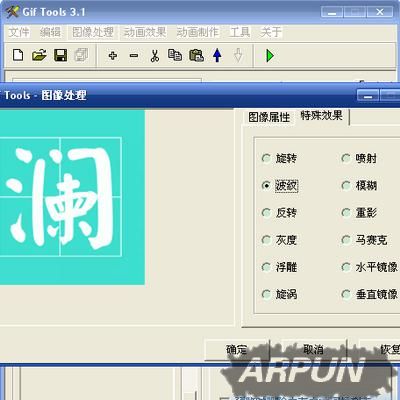
Task: Click the preview image of 澜 character
Action: point(72,197)
